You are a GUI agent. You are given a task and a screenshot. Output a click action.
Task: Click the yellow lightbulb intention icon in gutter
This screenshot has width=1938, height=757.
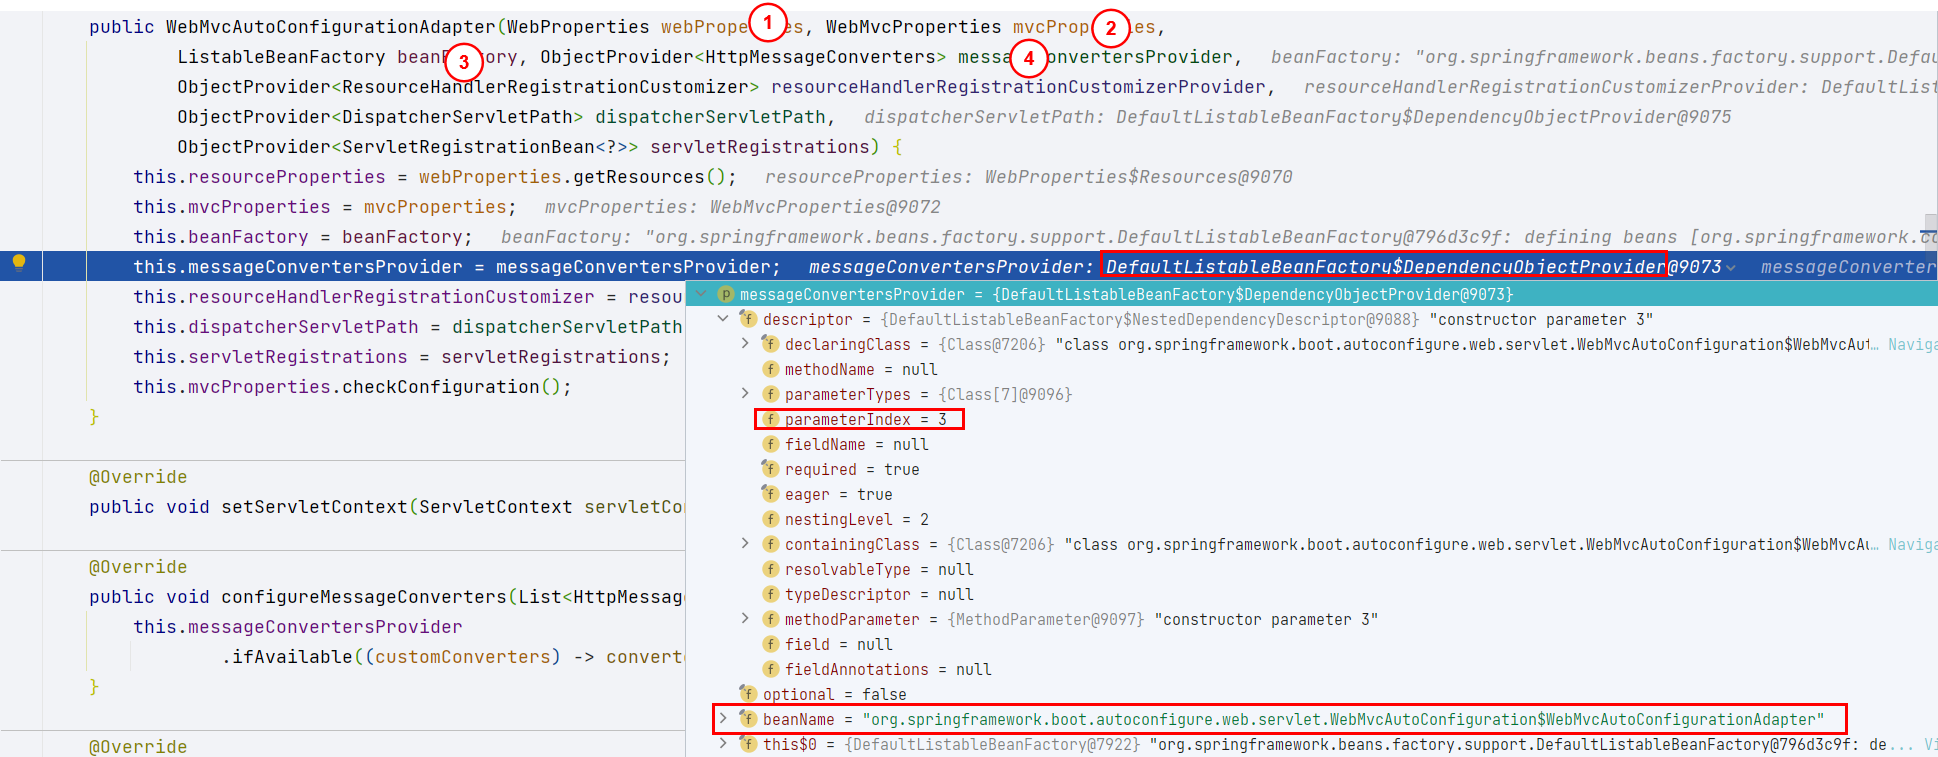click(x=18, y=264)
